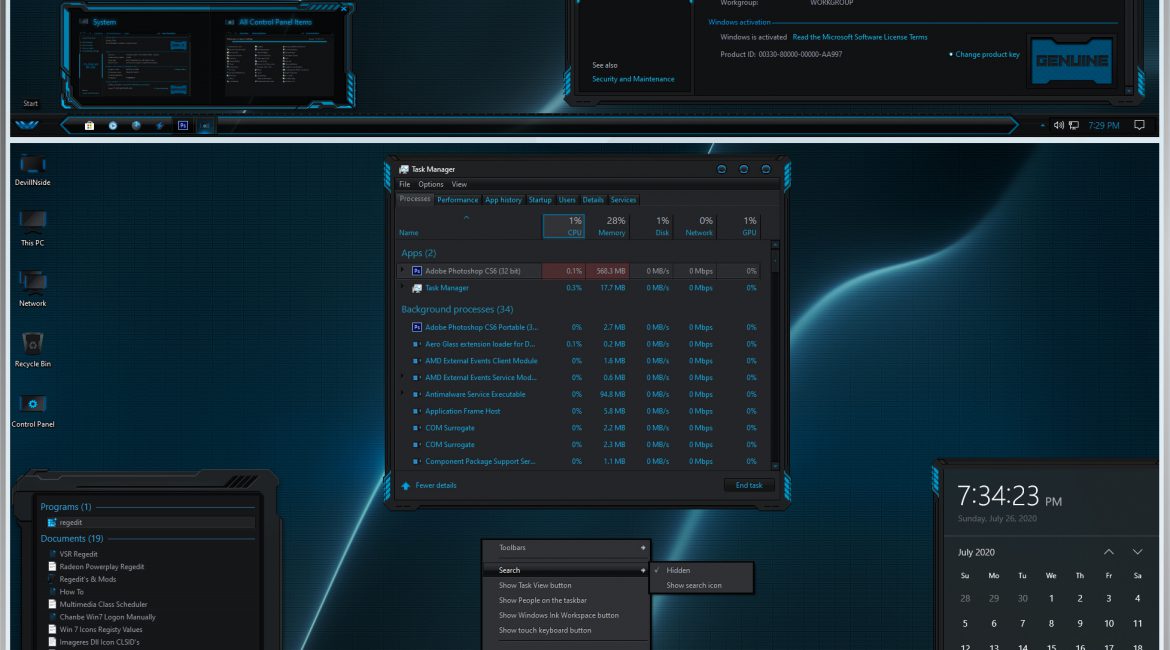This screenshot has height=650, width=1170.
Task: Click the speaker volume tray icon
Action: 1058,125
